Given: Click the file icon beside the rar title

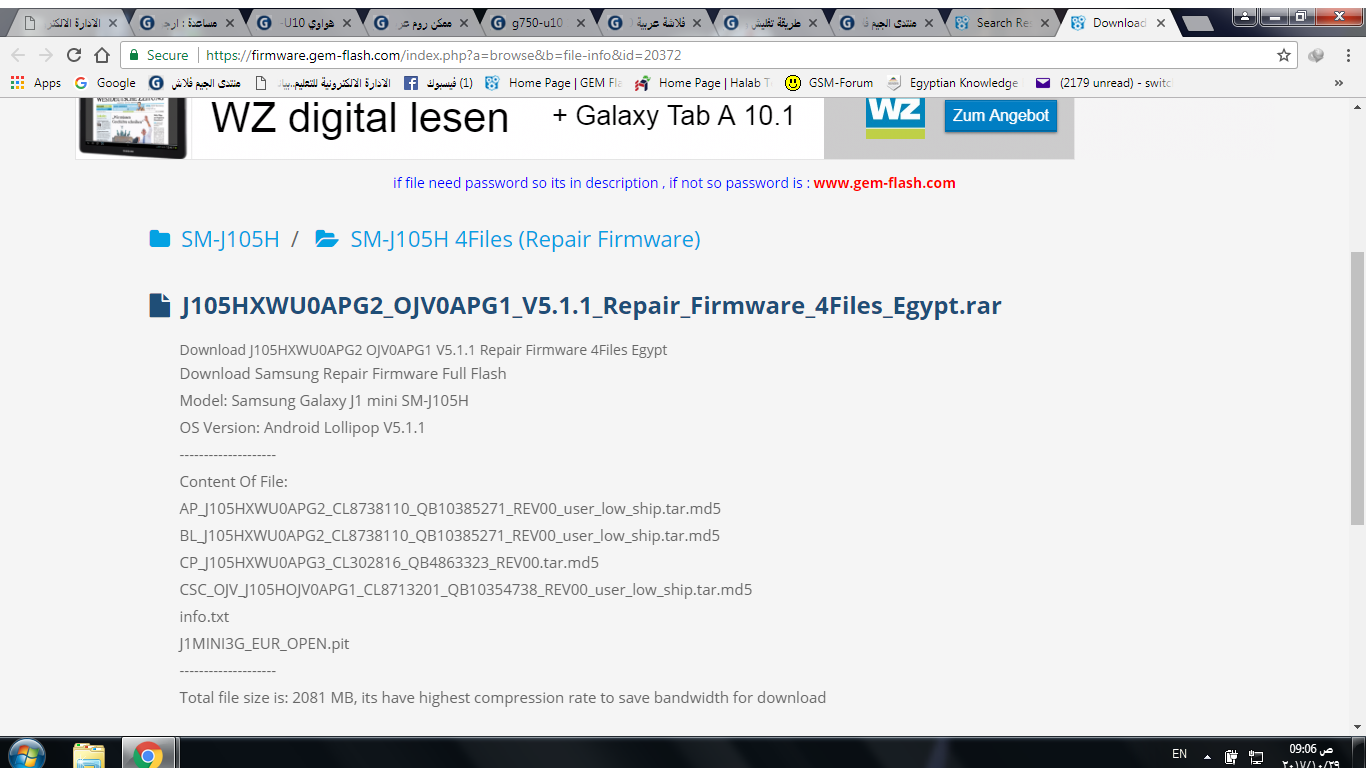Looking at the screenshot, I should point(159,305).
